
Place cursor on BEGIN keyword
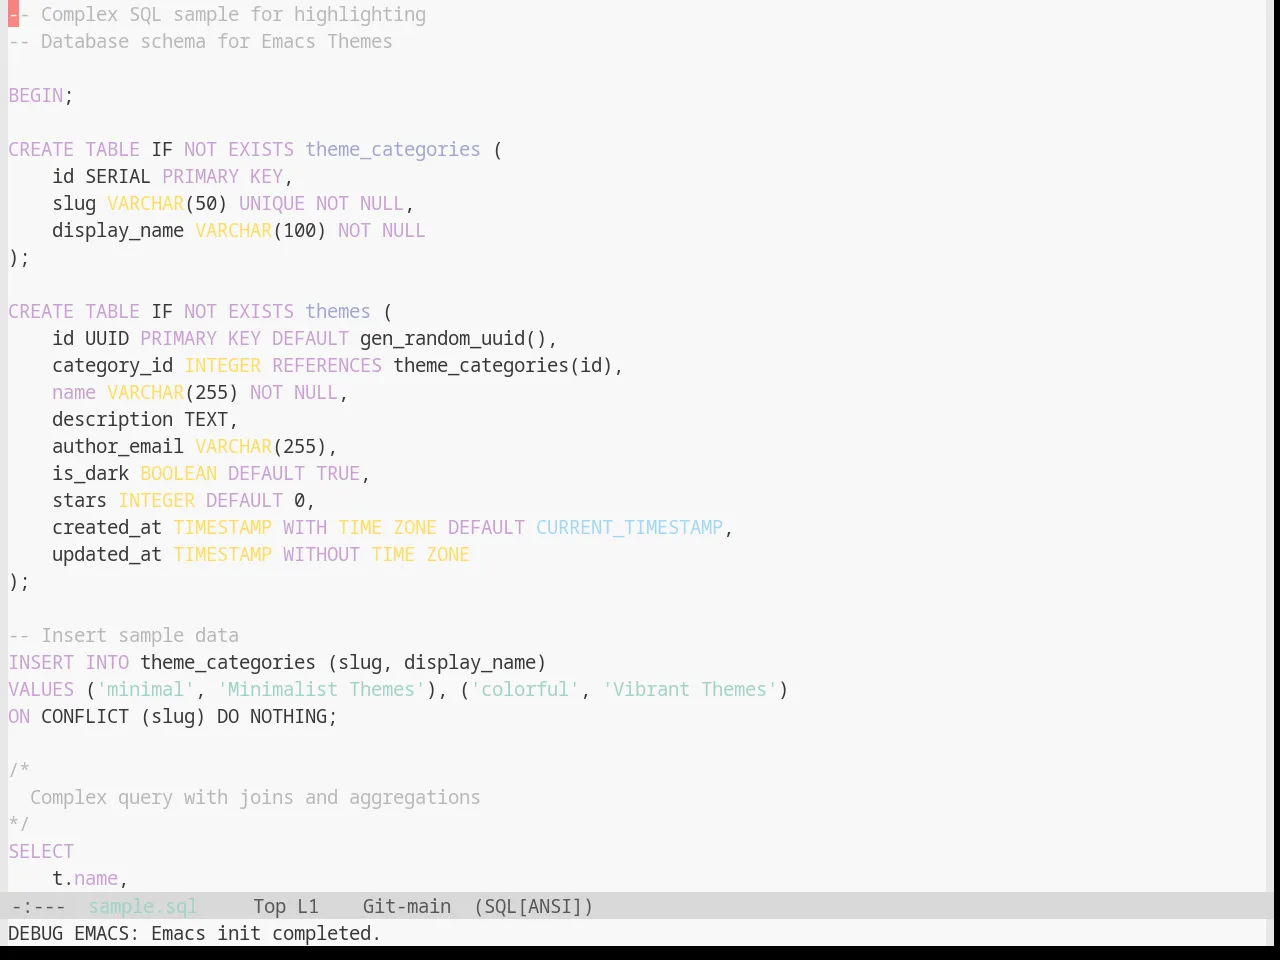[x=36, y=95]
